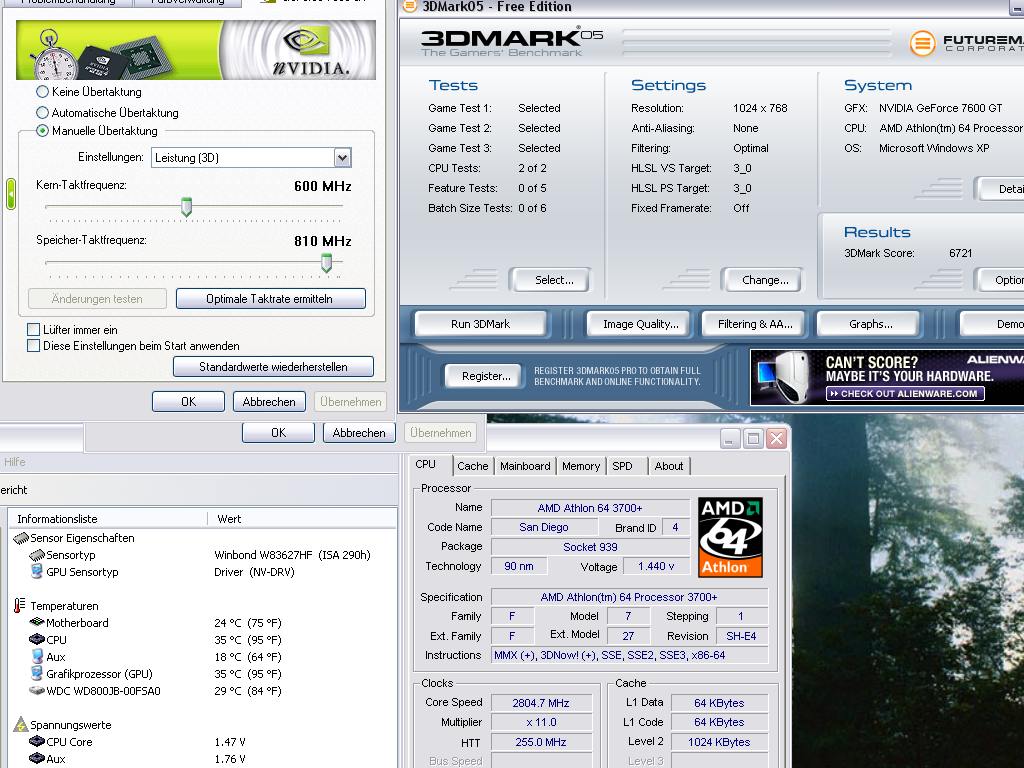Click the Socket 939 package value
The width and height of the screenshot is (1024, 768).
point(590,547)
